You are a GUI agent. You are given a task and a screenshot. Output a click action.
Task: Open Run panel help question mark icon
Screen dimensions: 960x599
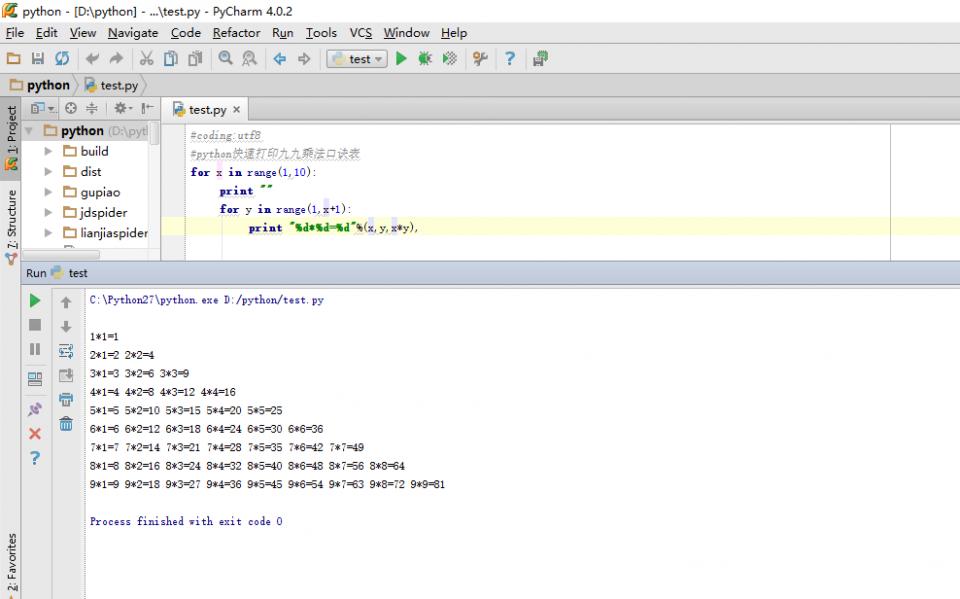pos(35,458)
